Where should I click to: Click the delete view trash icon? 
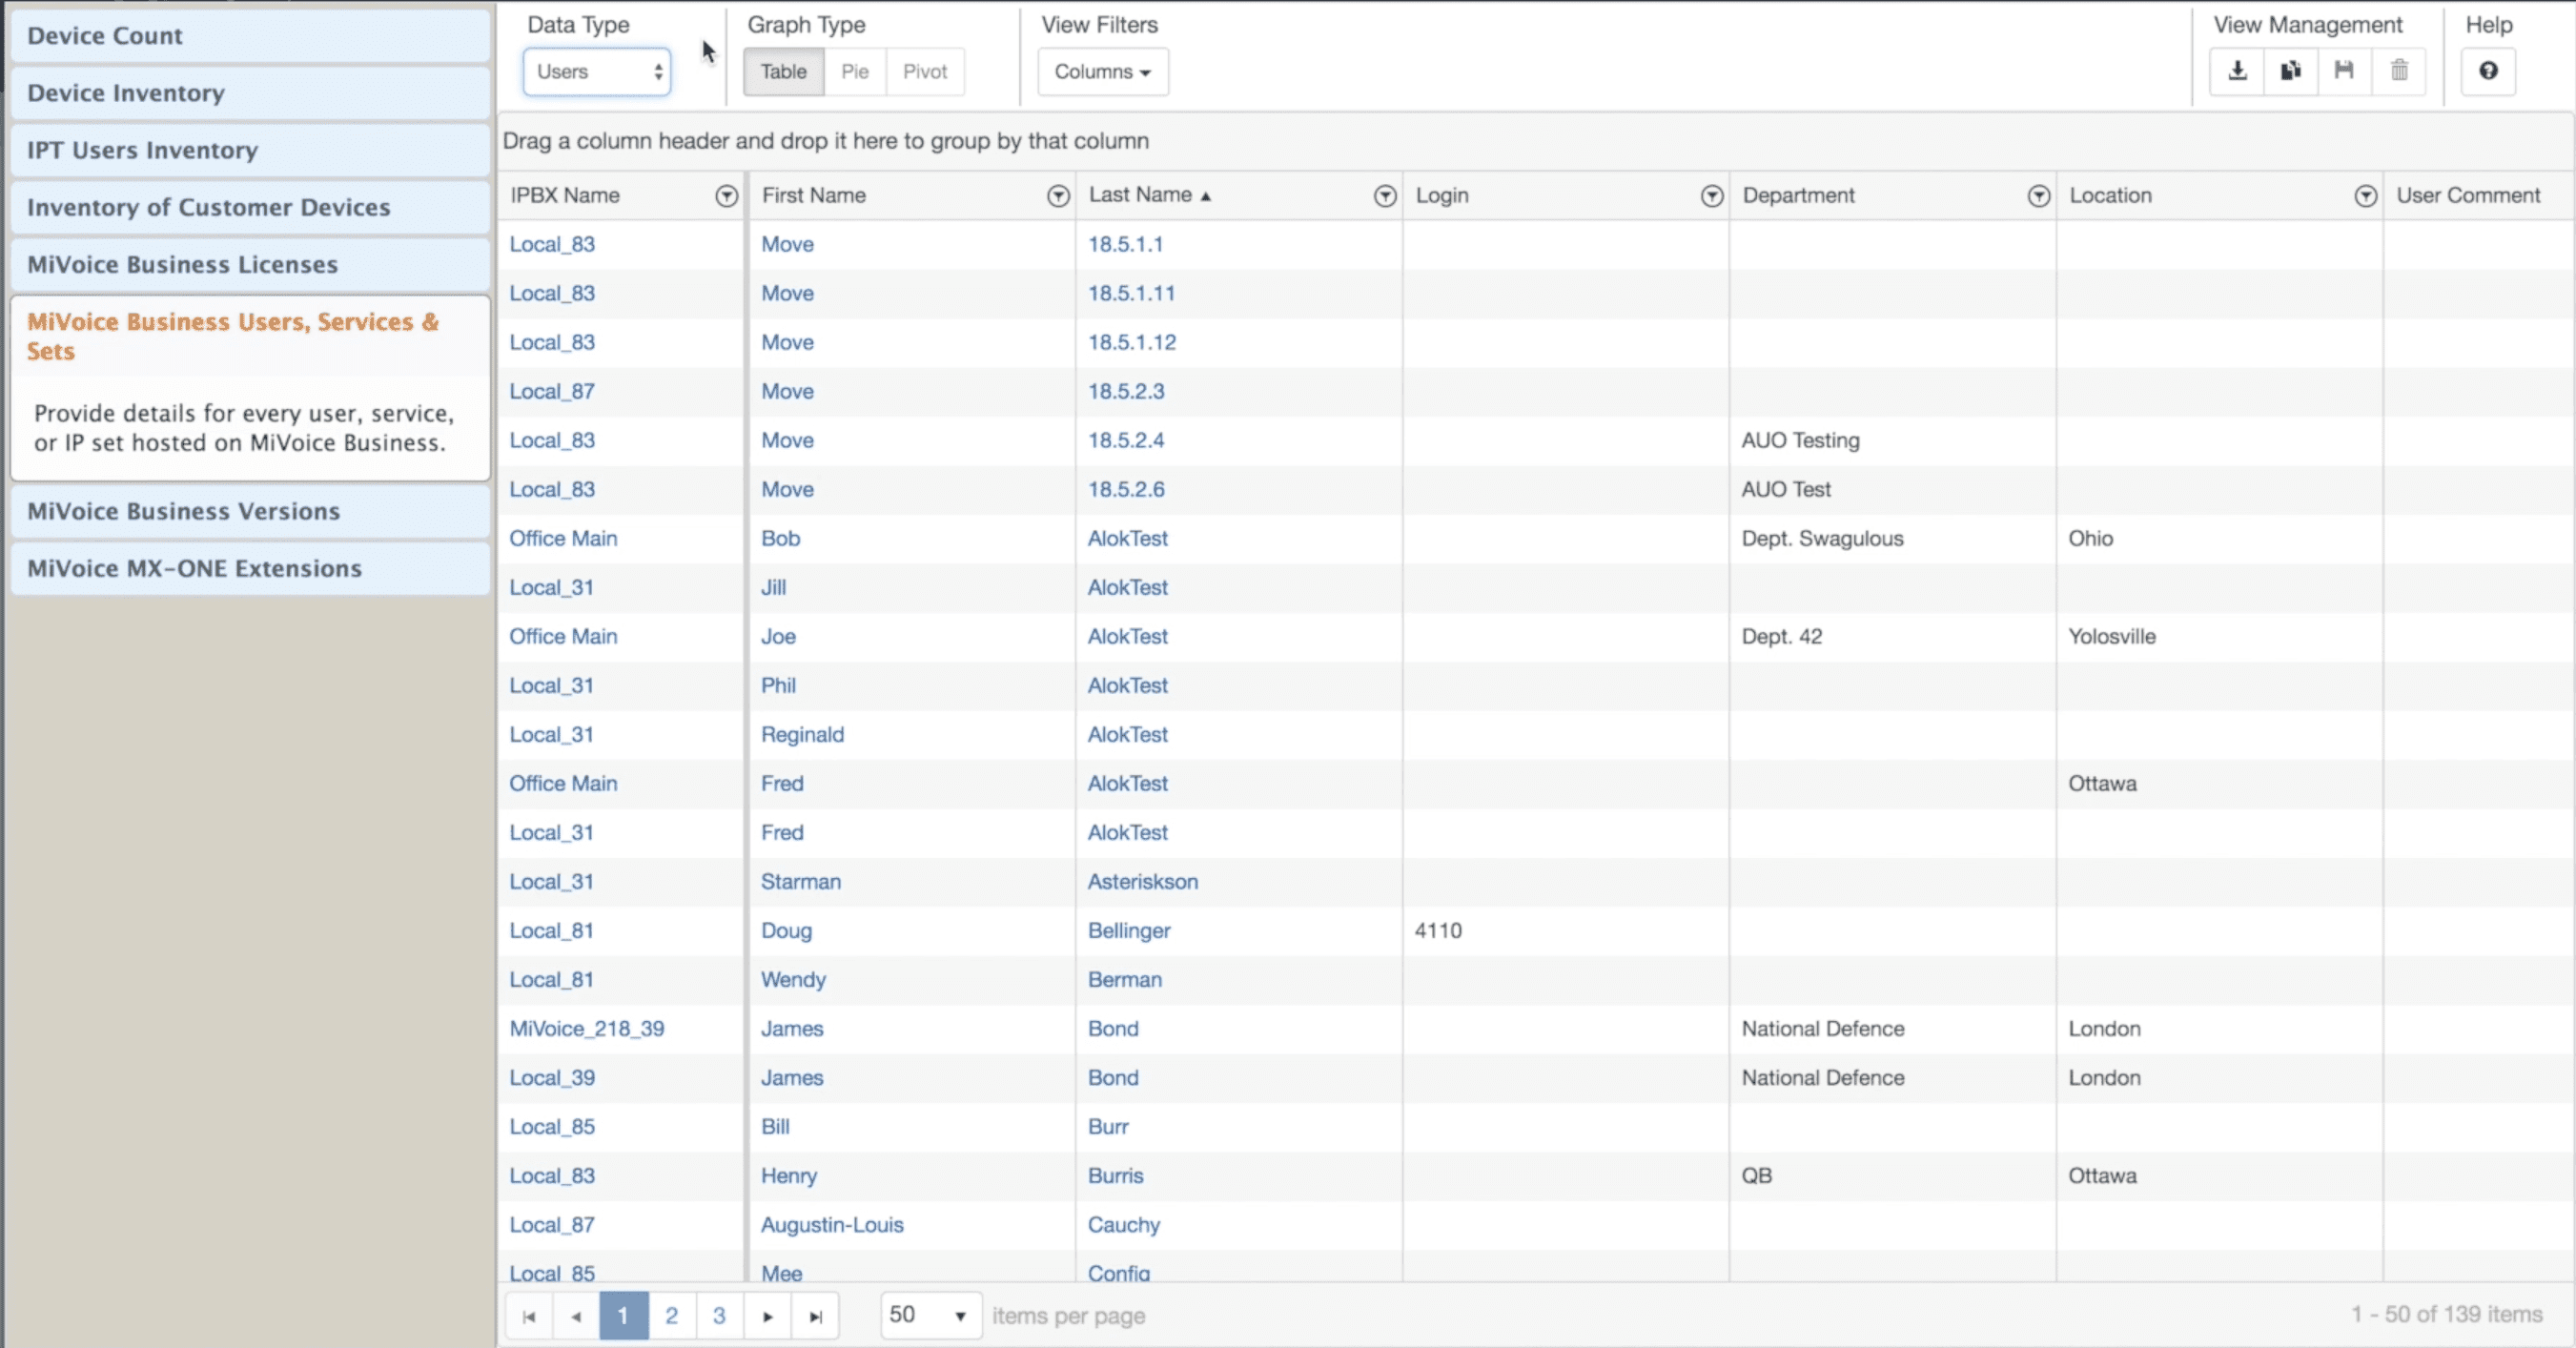coord(2399,71)
